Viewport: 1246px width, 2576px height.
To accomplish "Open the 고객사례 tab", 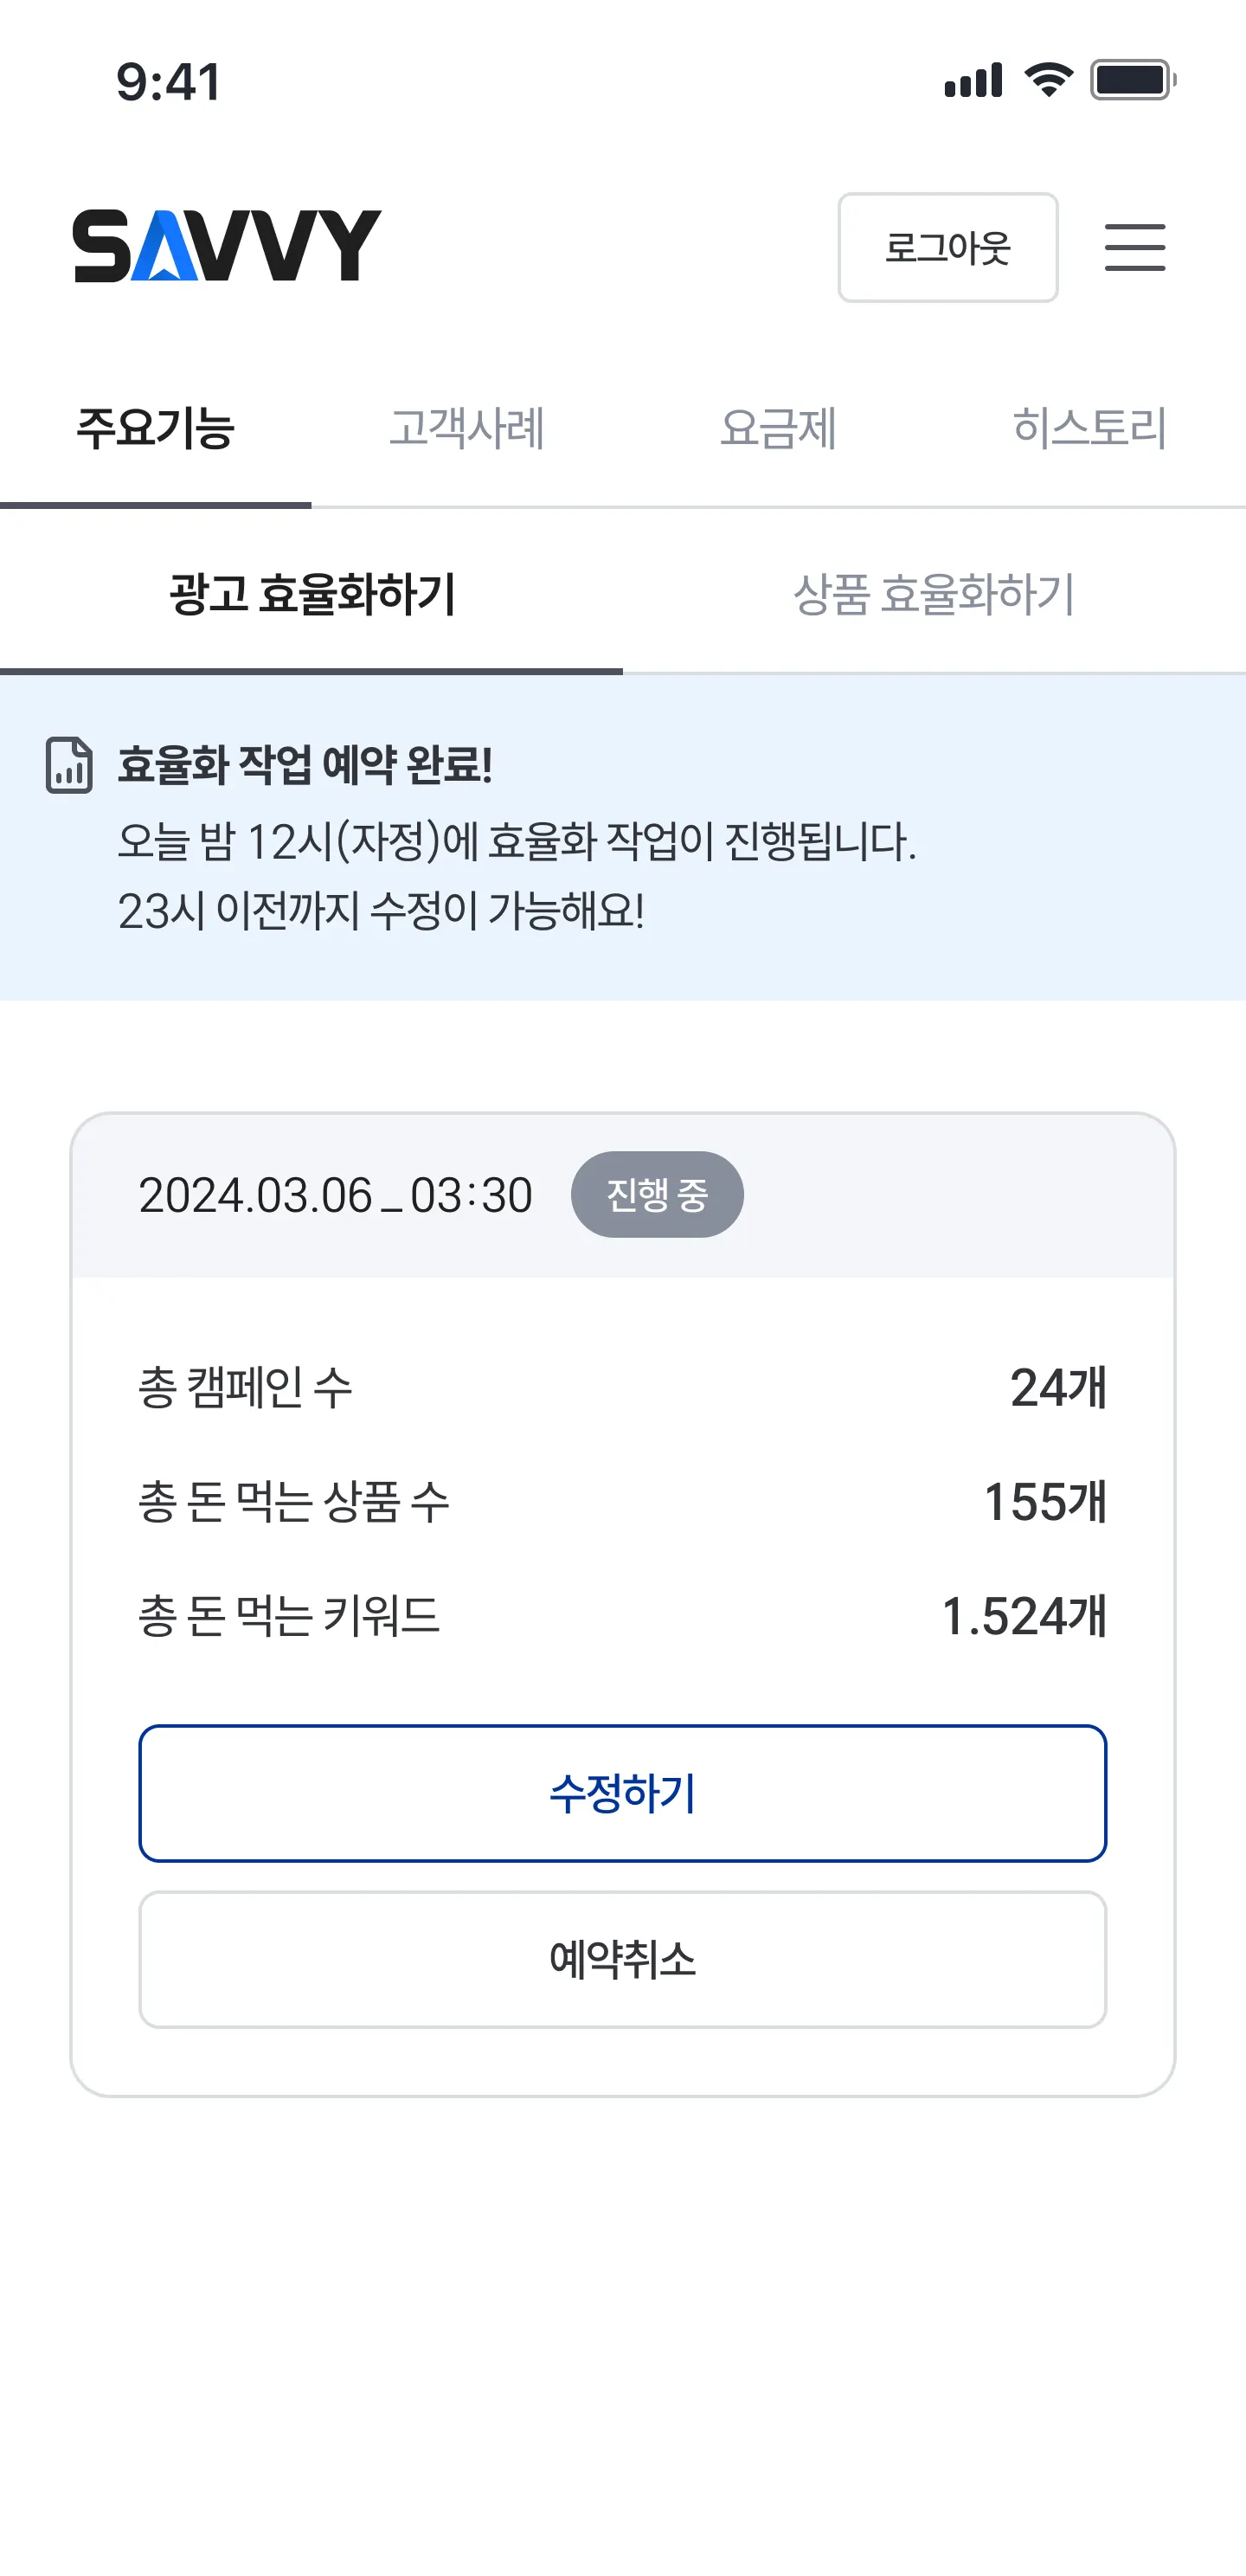I will (x=467, y=429).
